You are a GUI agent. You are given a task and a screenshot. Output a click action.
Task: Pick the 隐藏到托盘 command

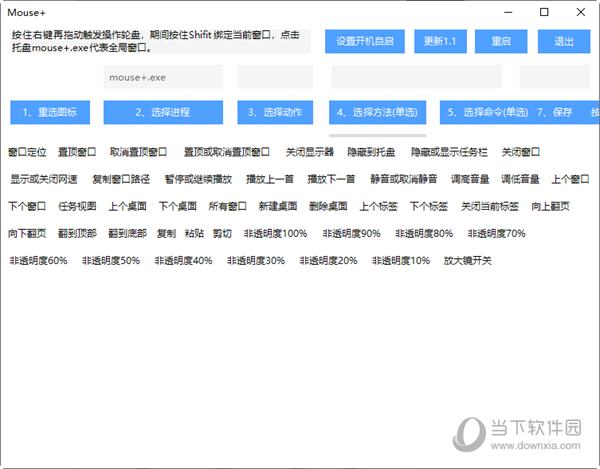pyautogui.click(x=371, y=152)
